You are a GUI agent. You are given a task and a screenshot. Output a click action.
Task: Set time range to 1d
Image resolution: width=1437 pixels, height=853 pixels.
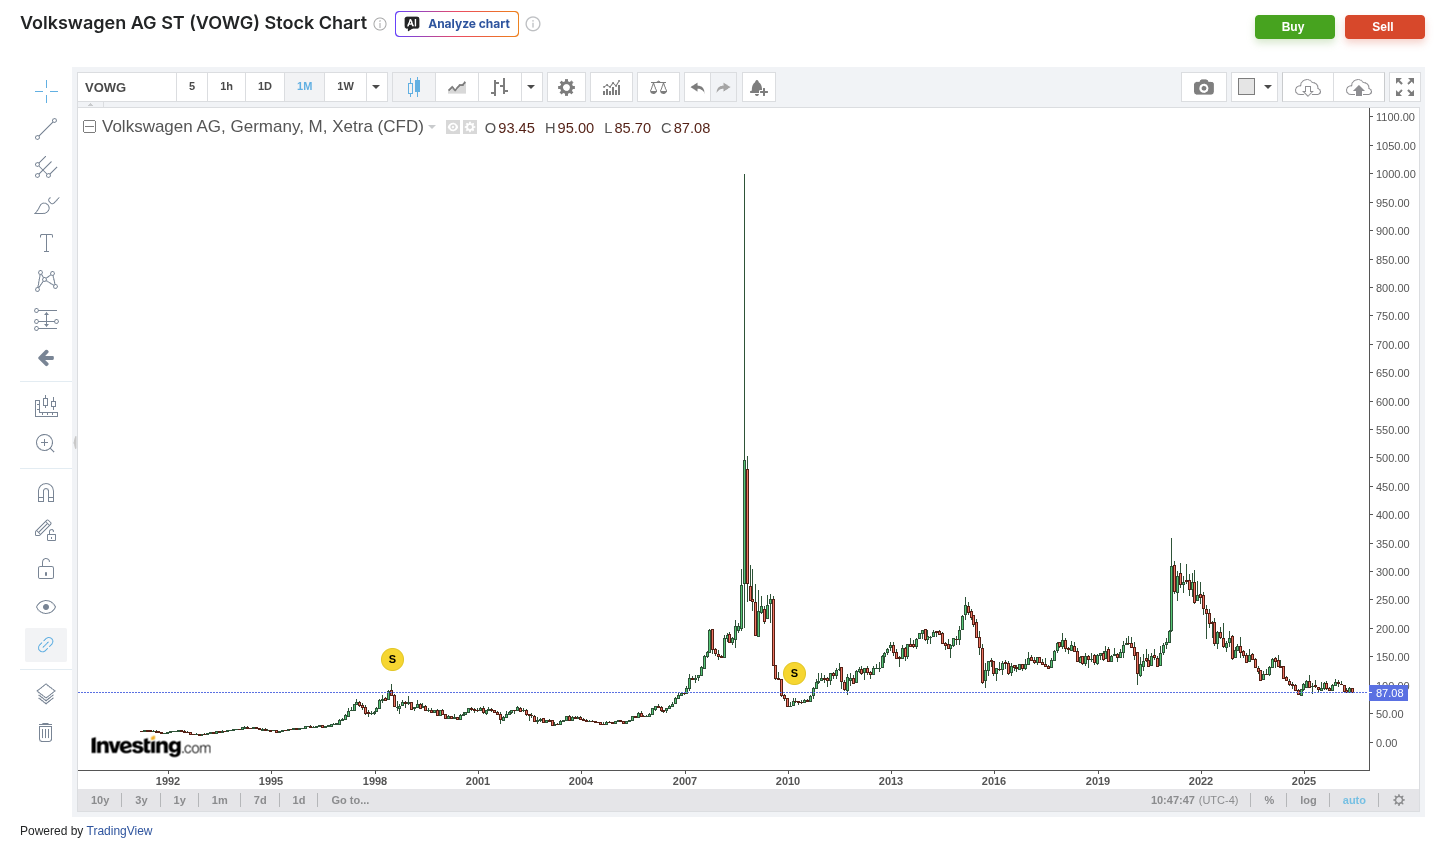pos(299,800)
